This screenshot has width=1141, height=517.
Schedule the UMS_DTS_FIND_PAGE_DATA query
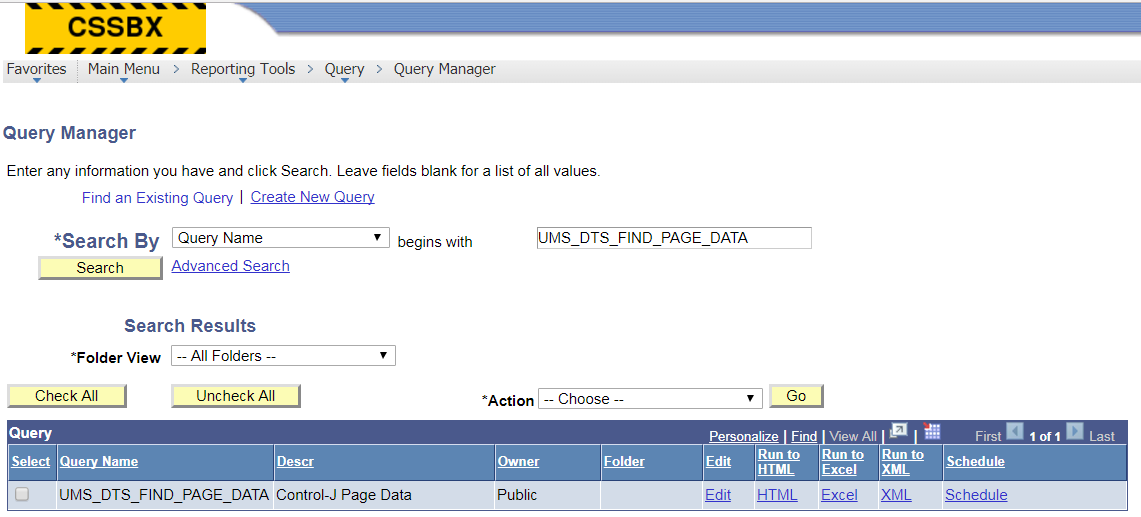tap(976, 494)
